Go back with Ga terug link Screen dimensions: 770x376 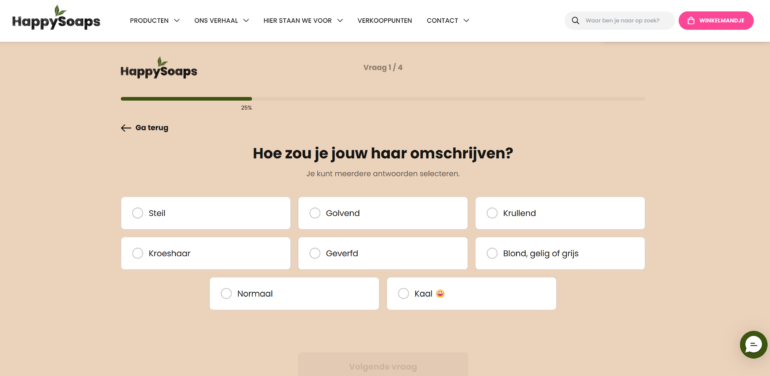tap(145, 128)
